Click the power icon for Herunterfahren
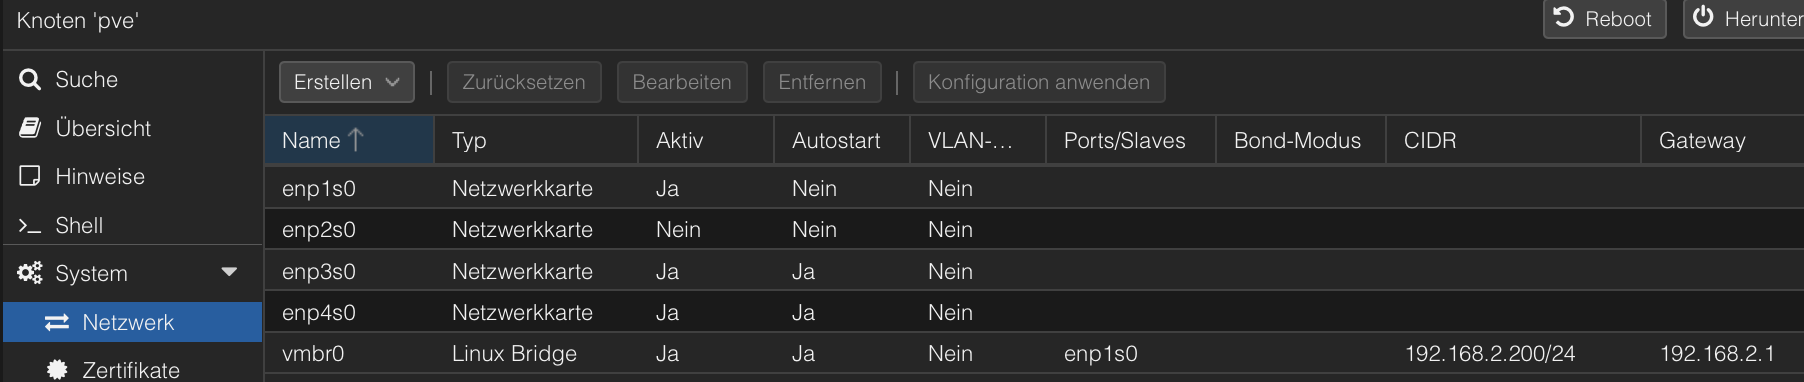This screenshot has width=1804, height=382. point(1703,17)
